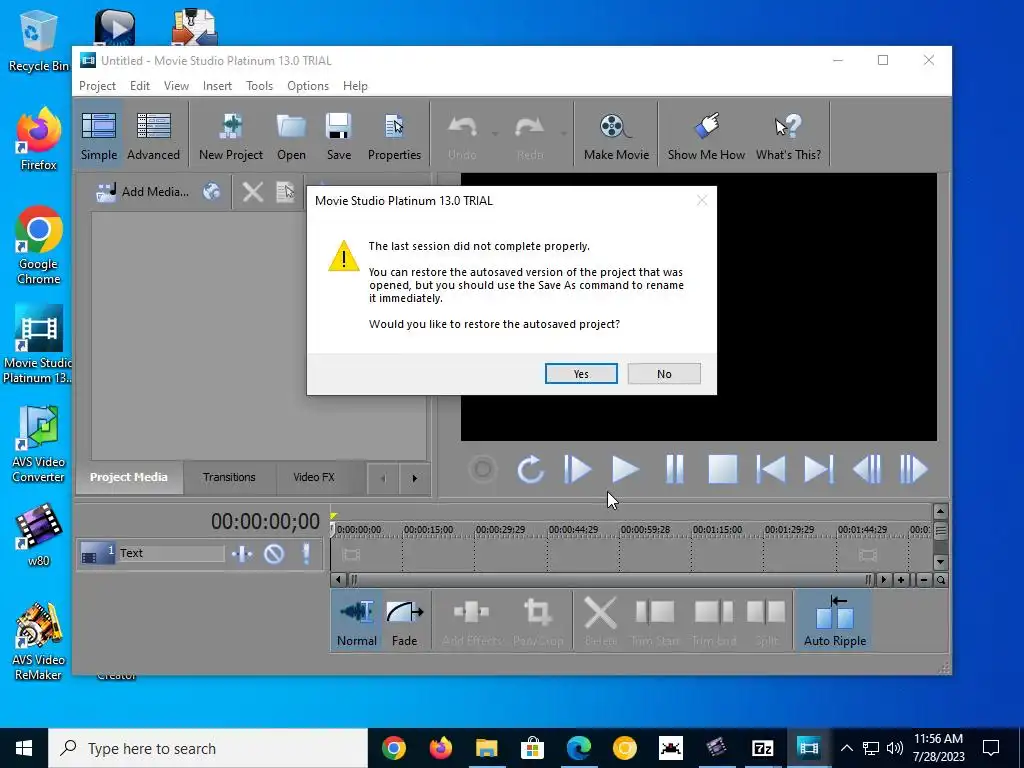Image resolution: width=1024 pixels, height=768 pixels.
Task: Click the timeline ruler at 00:00:59:28
Action: point(645,530)
